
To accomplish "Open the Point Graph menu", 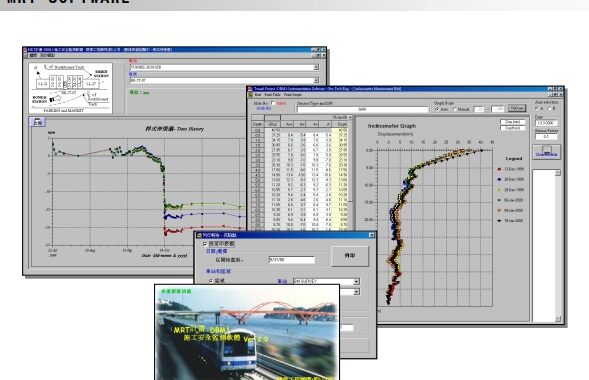I will (x=292, y=95).
